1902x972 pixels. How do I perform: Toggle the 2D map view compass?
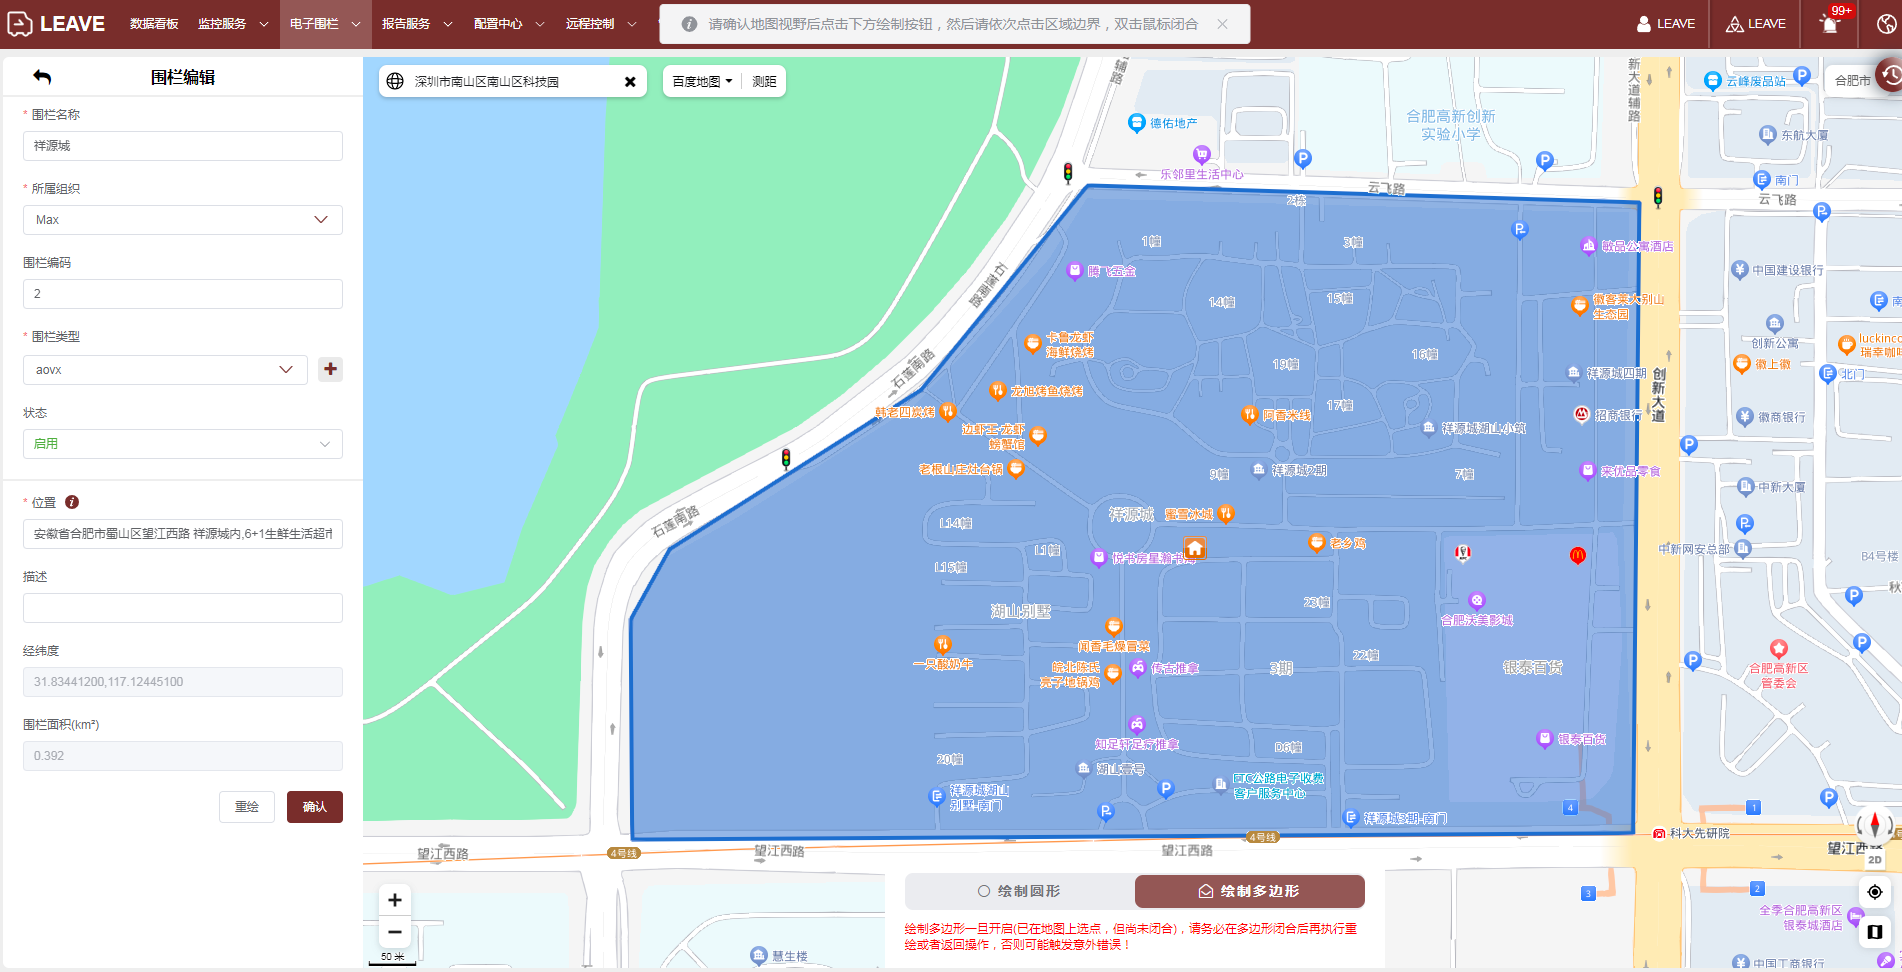coord(1874,833)
